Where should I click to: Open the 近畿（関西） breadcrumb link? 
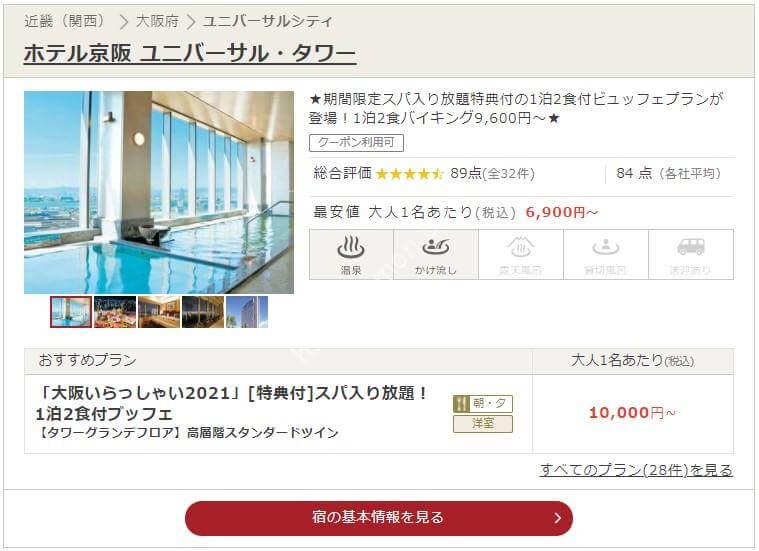(65, 21)
